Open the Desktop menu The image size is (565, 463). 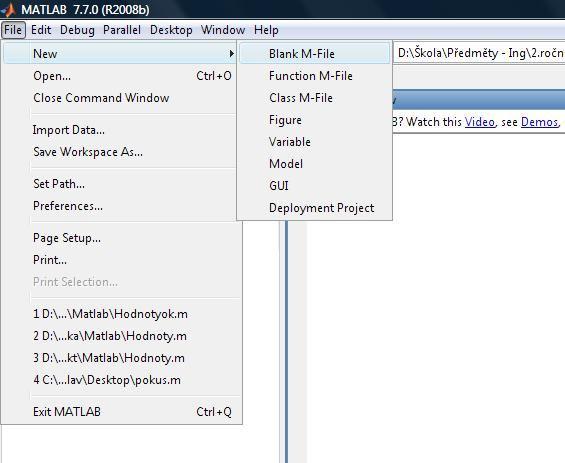click(171, 30)
